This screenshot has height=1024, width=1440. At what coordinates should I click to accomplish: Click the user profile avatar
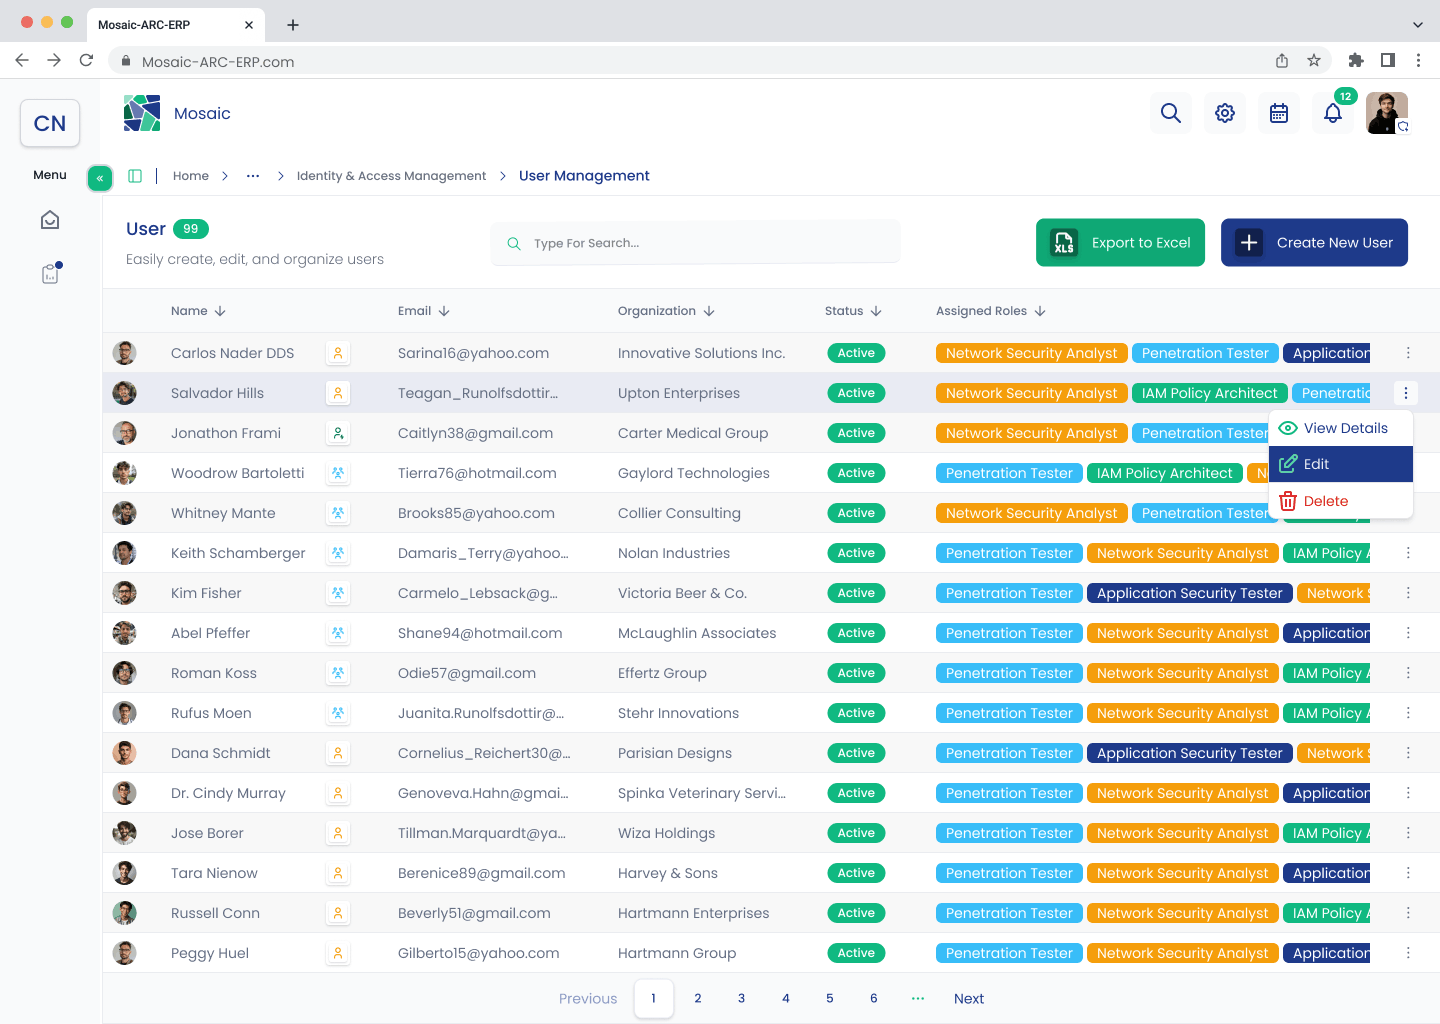tap(1387, 113)
